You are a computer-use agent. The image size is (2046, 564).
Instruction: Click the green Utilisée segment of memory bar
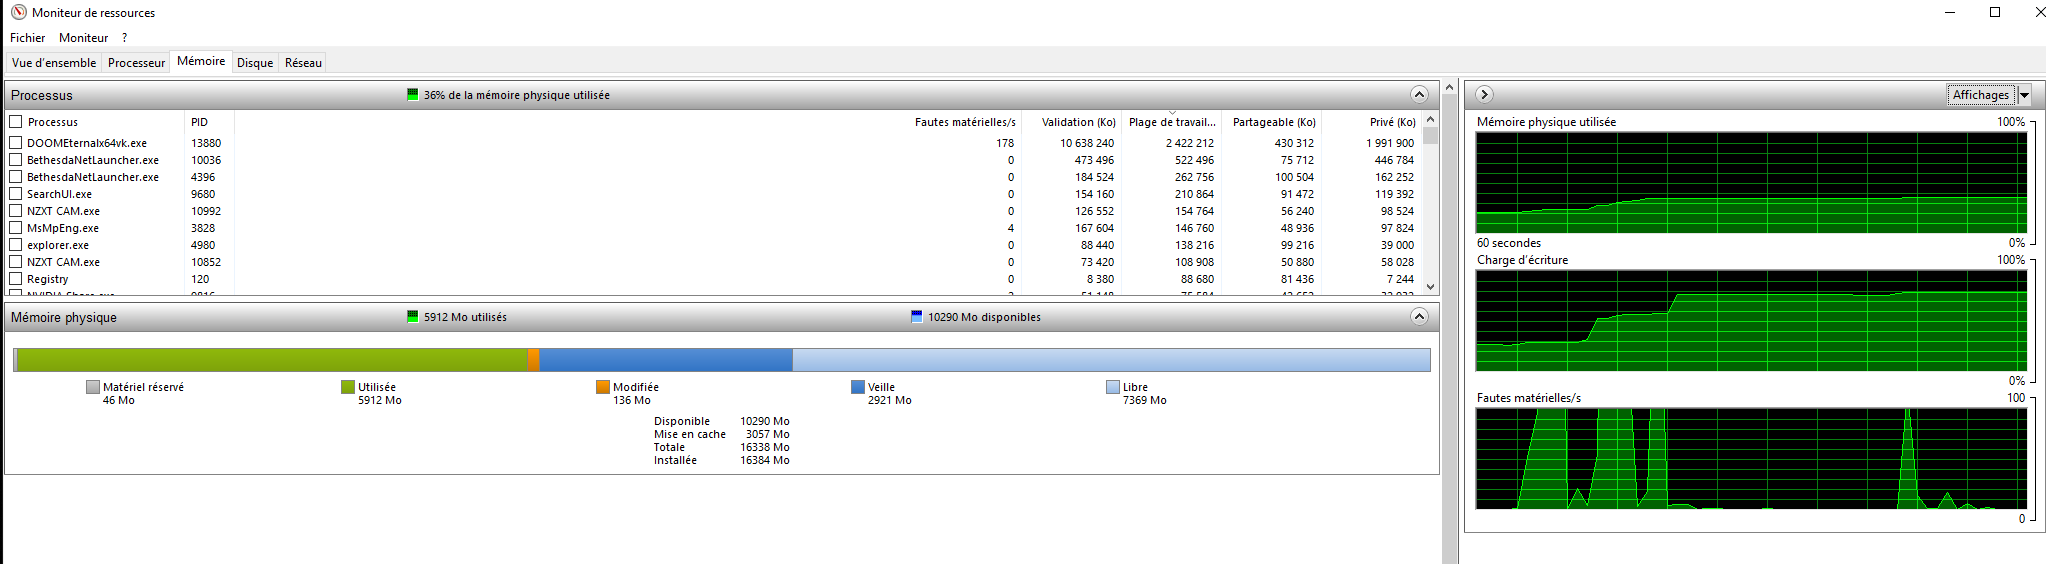click(x=272, y=360)
